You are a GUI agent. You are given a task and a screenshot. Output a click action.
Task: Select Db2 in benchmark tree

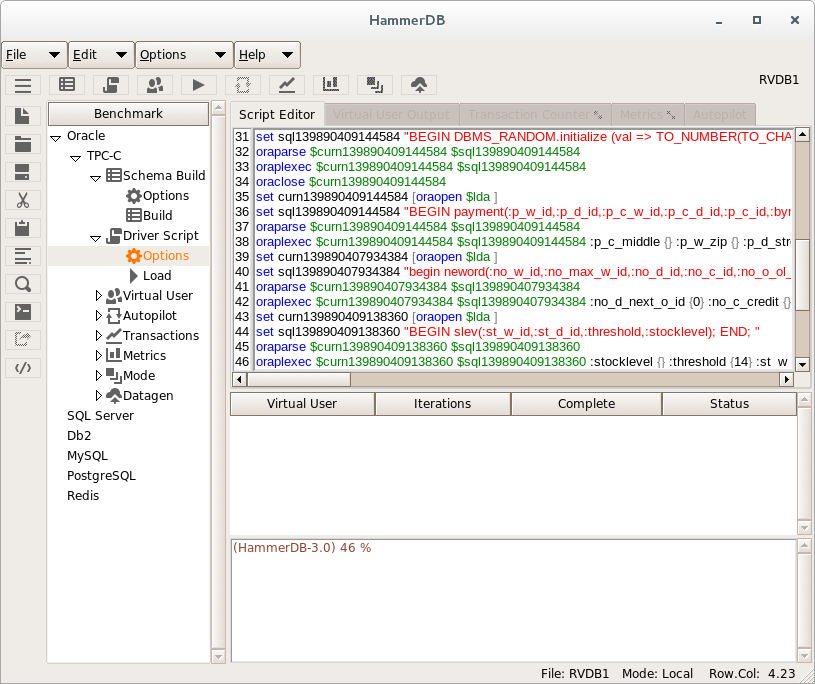[x=79, y=436]
